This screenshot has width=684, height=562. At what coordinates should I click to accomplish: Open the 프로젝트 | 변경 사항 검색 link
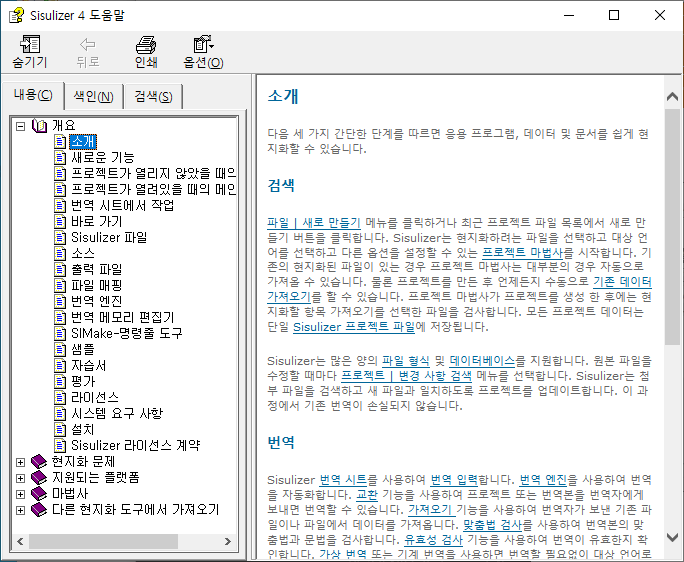tap(406, 376)
